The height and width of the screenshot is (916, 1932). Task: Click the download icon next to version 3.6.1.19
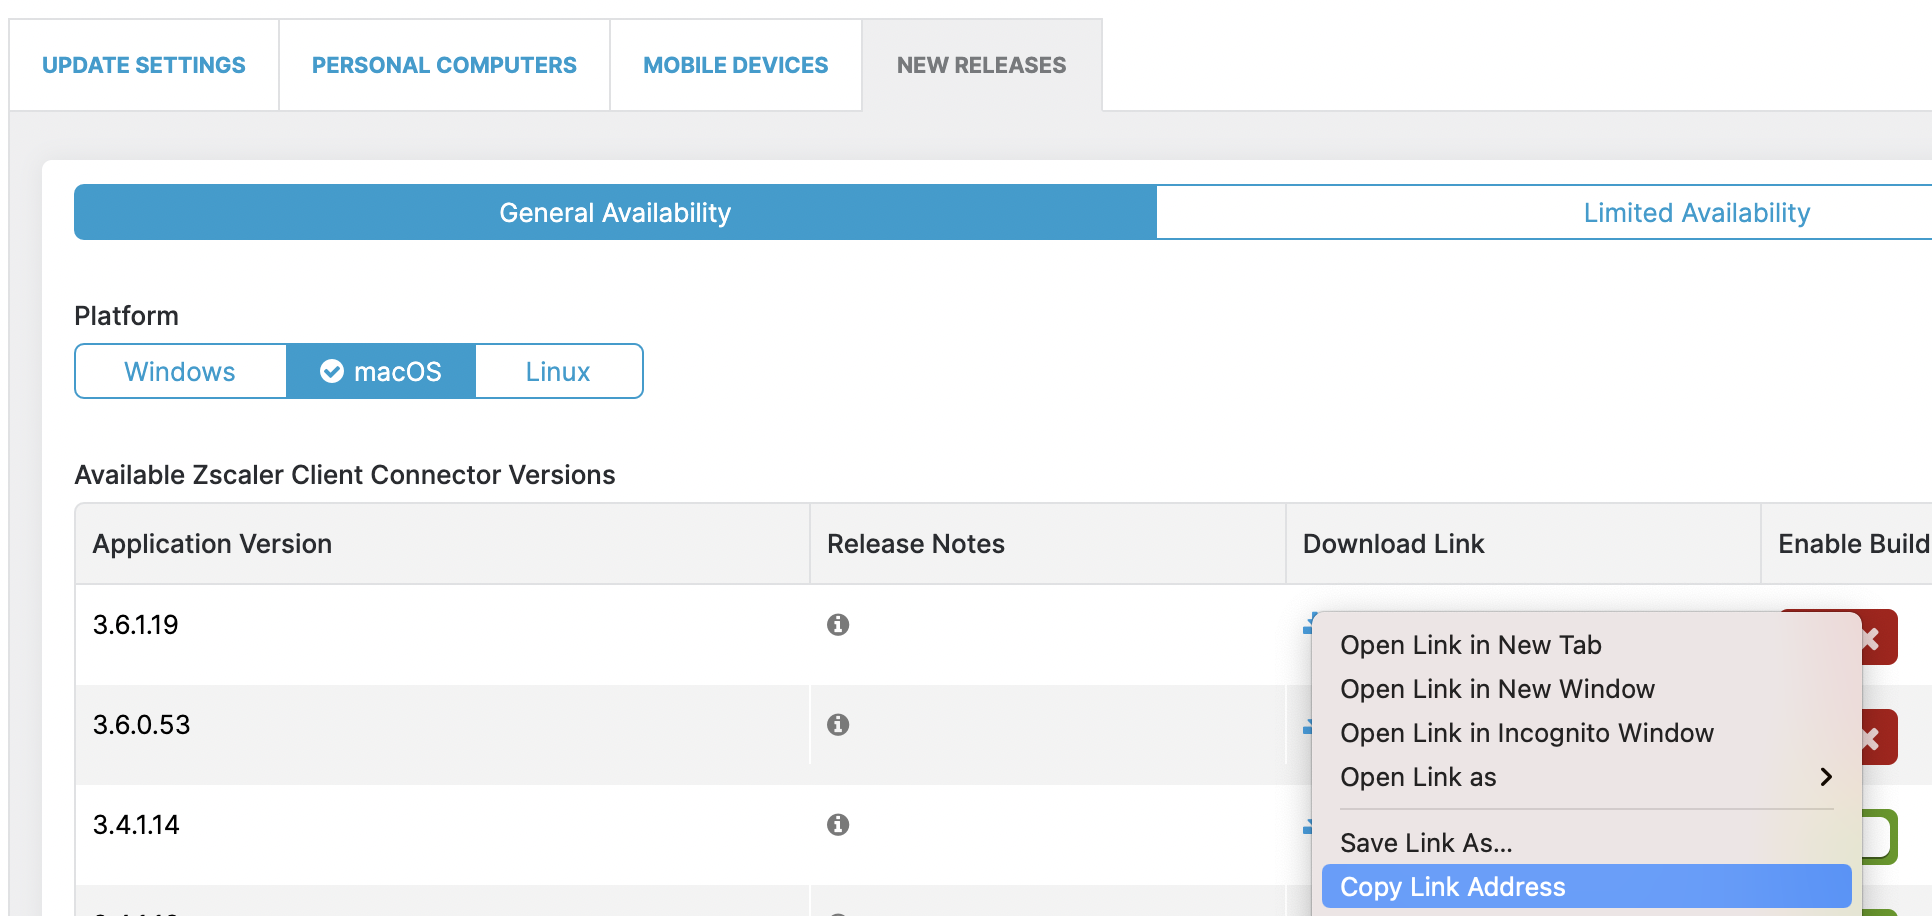pyautogui.click(x=1310, y=621)
